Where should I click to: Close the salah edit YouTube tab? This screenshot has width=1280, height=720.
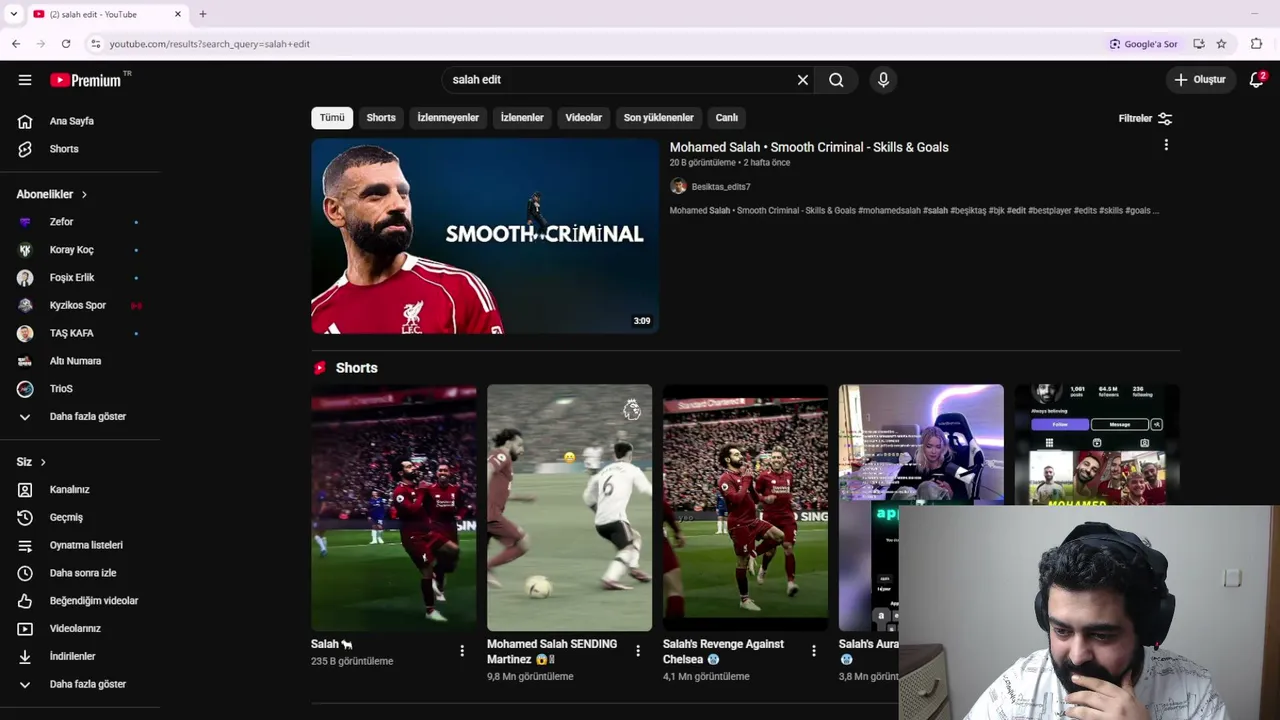click(178, 14)
